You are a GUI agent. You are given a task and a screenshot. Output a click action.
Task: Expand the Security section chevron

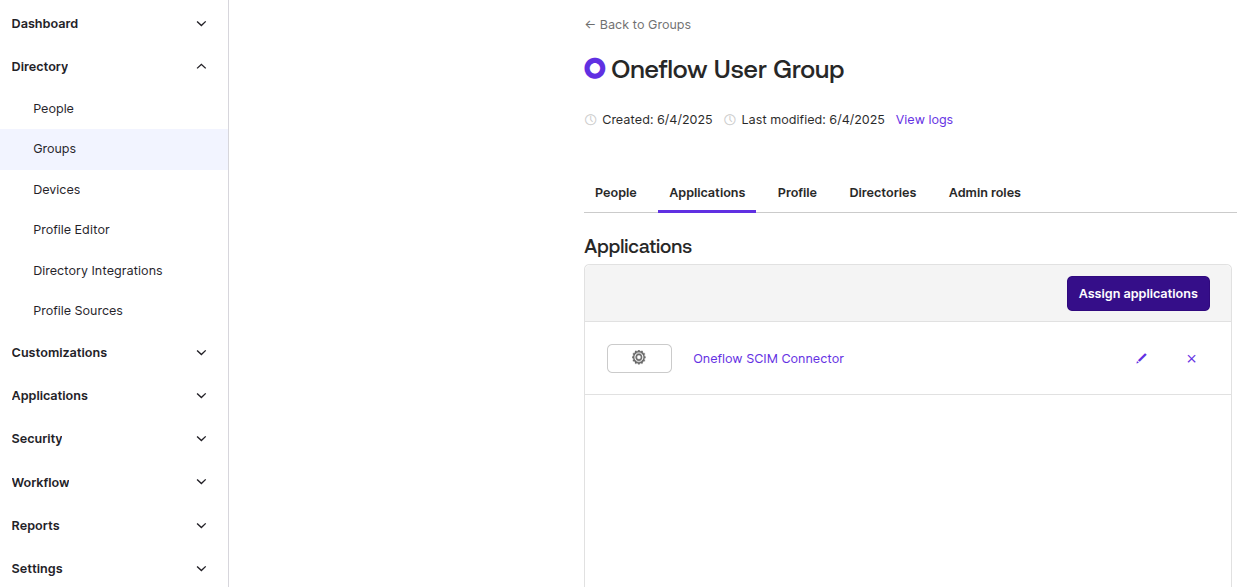pyautogui.click(x=201, y=439)
